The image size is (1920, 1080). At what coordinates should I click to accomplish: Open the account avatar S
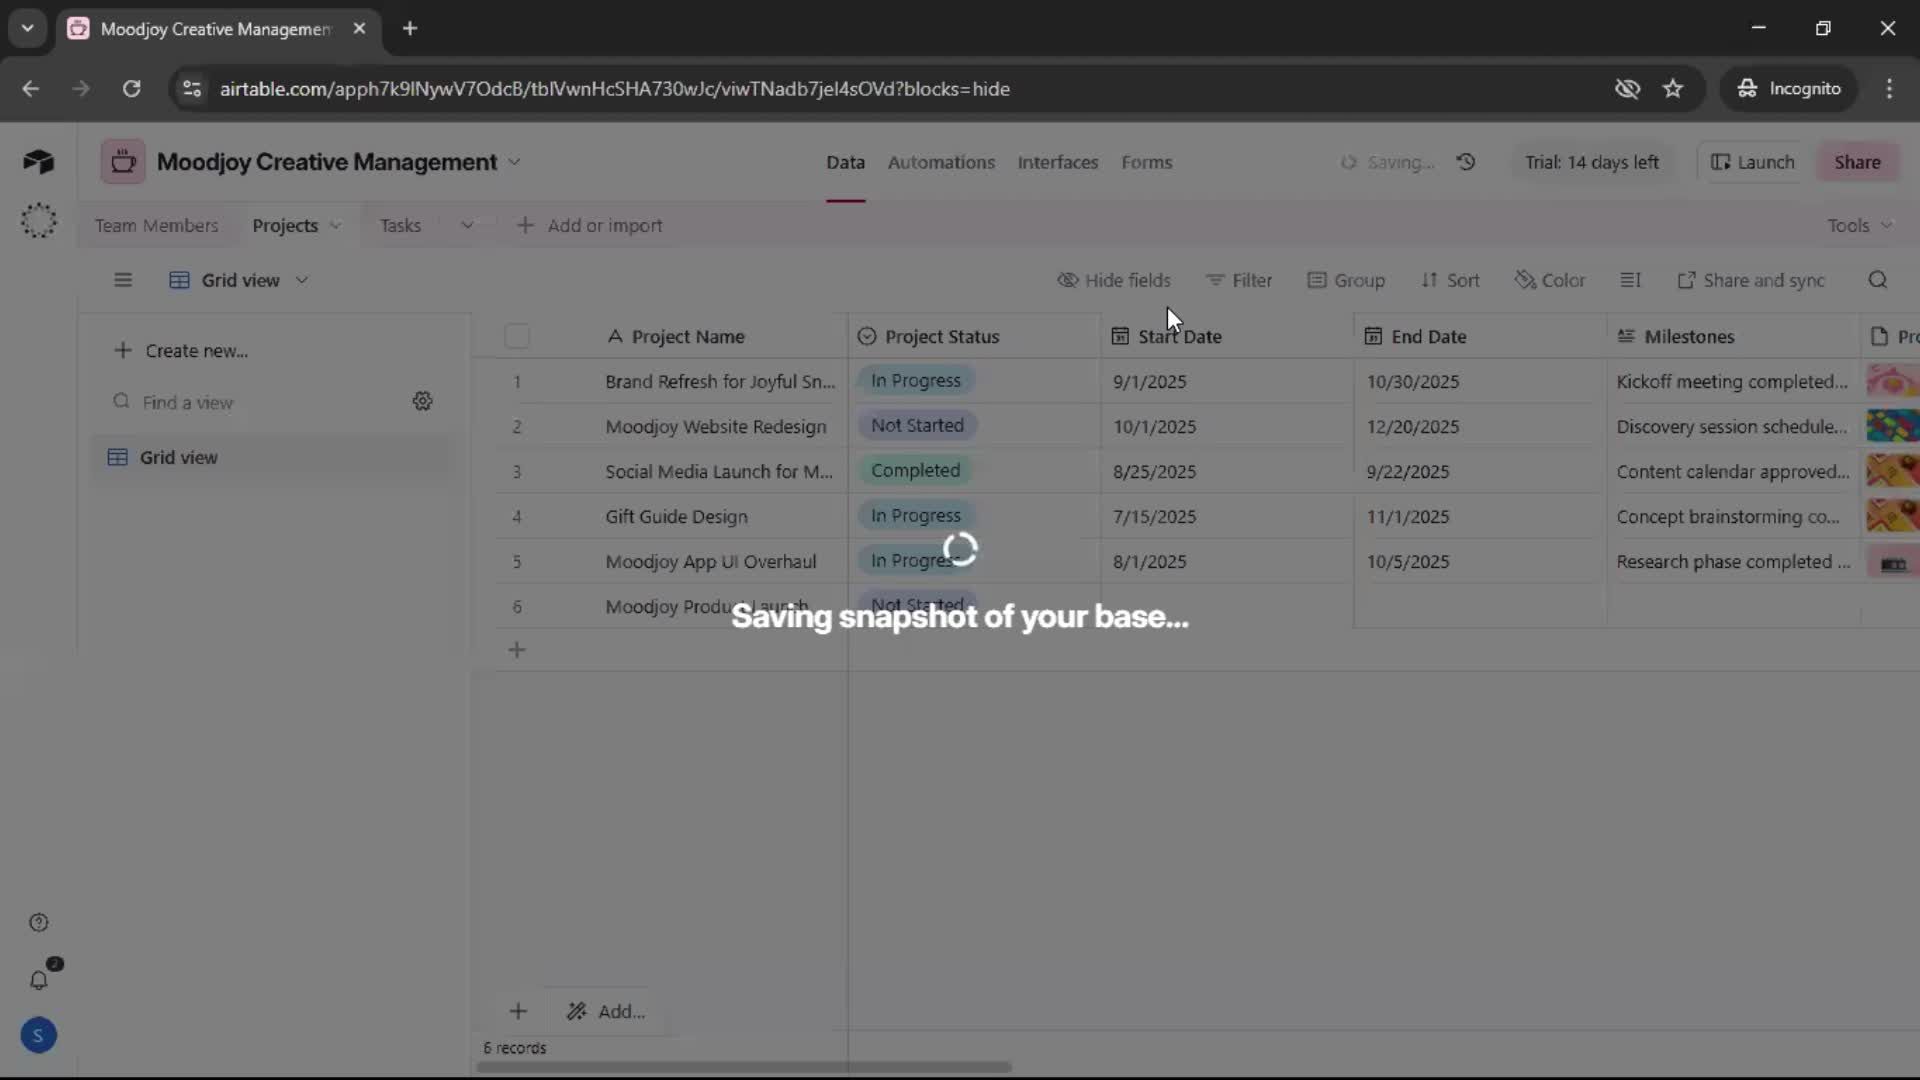38,1035
